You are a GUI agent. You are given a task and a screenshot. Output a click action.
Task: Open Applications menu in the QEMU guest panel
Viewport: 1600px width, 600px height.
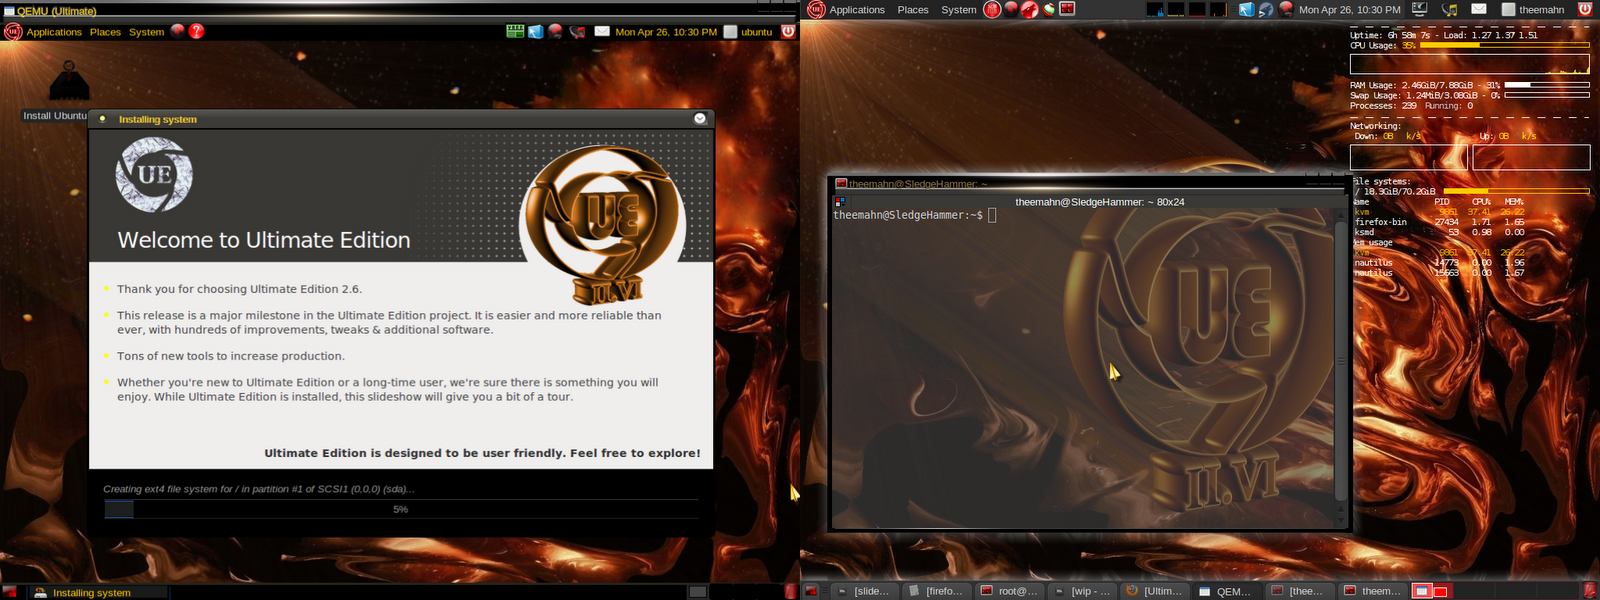54,32
